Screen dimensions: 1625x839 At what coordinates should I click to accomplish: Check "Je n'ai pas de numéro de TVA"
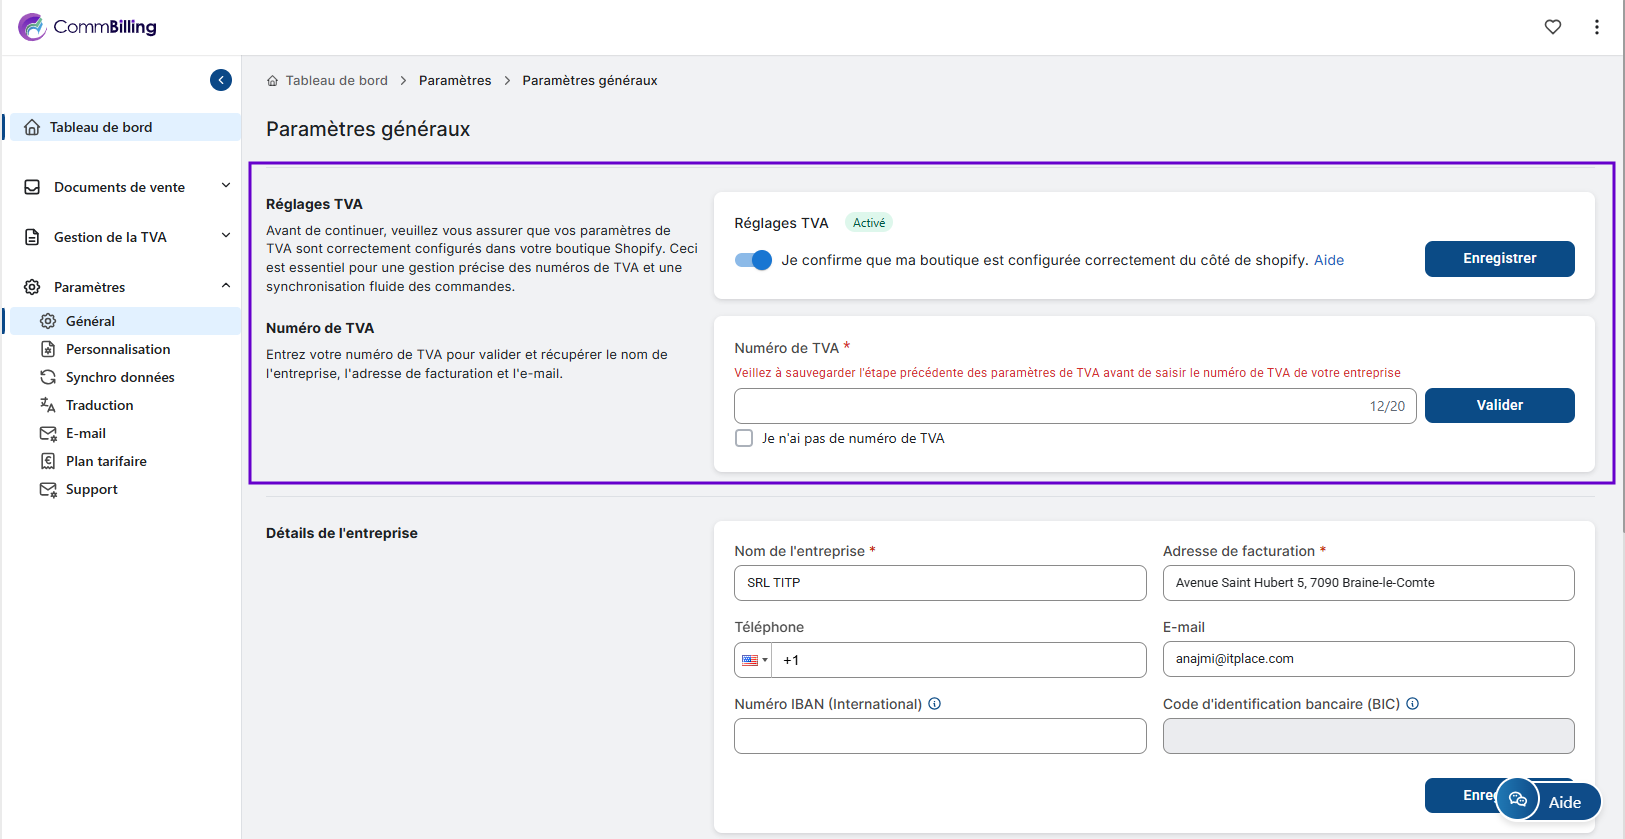point(744,438)
